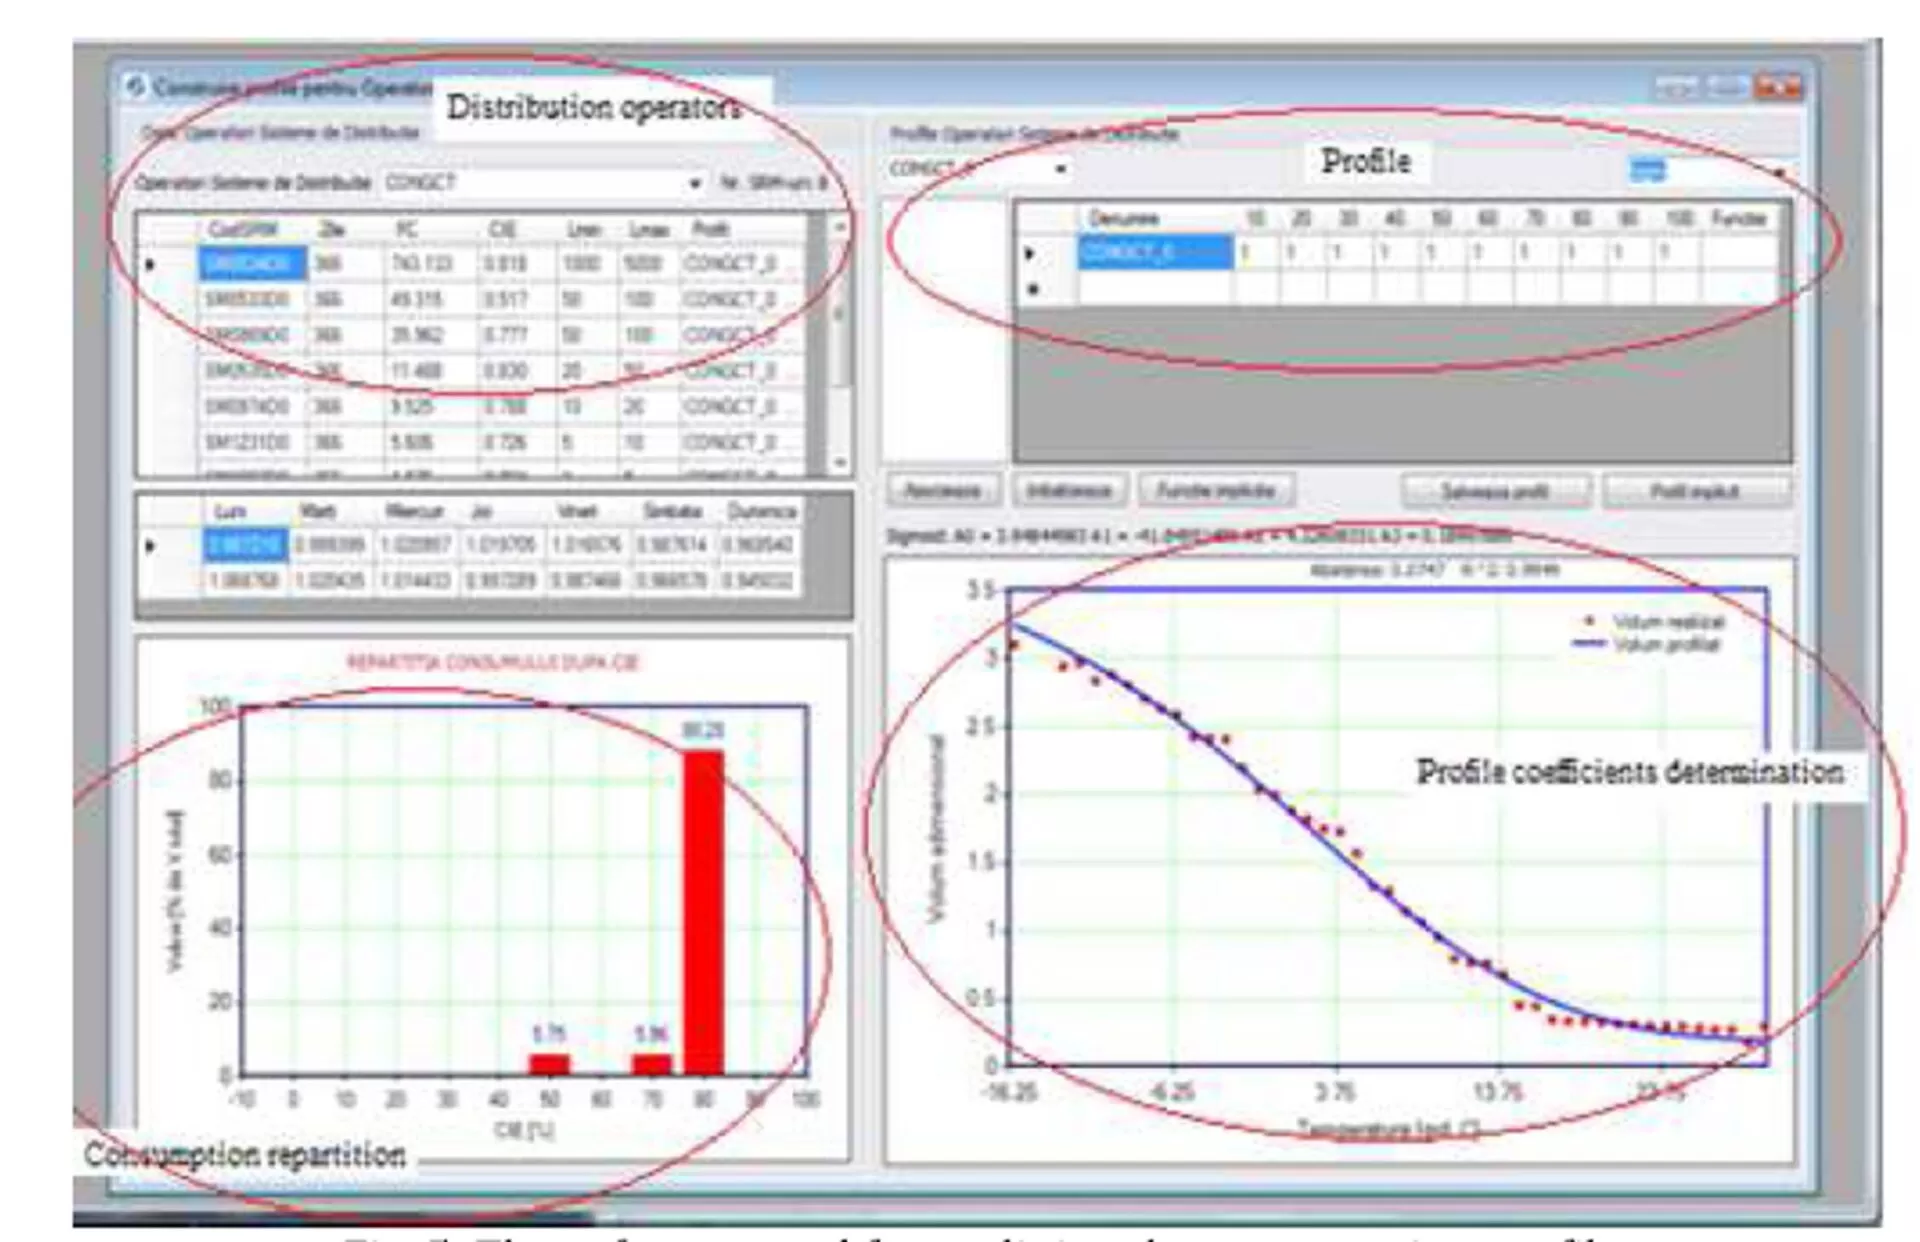Image resolution: width=1920 pixels, height=1242 pixels.
Task: Click the tallest red bar labeled 88.29
Action: pos(703,910)
